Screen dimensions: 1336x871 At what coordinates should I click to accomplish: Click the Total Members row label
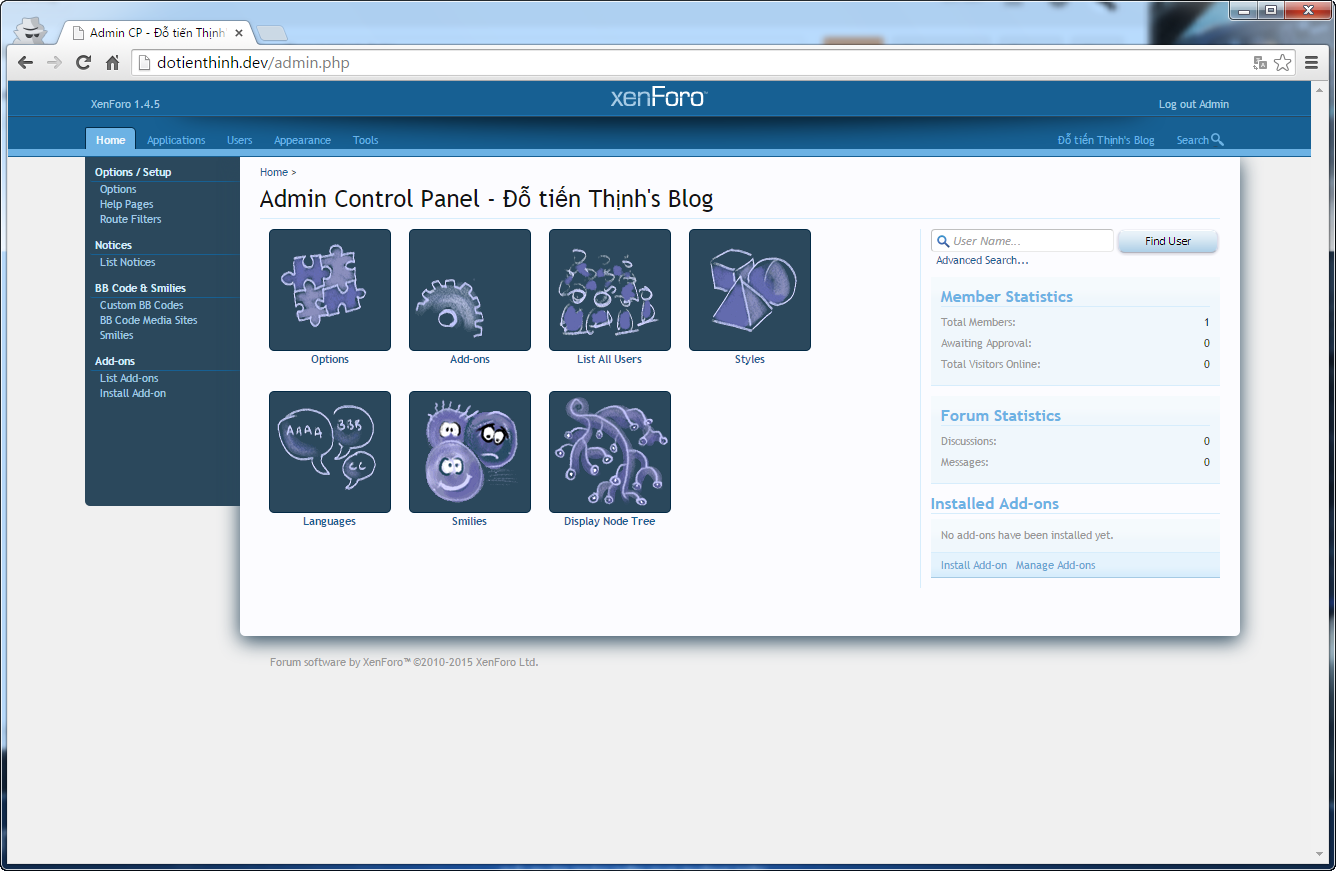[x=978, y=322]
